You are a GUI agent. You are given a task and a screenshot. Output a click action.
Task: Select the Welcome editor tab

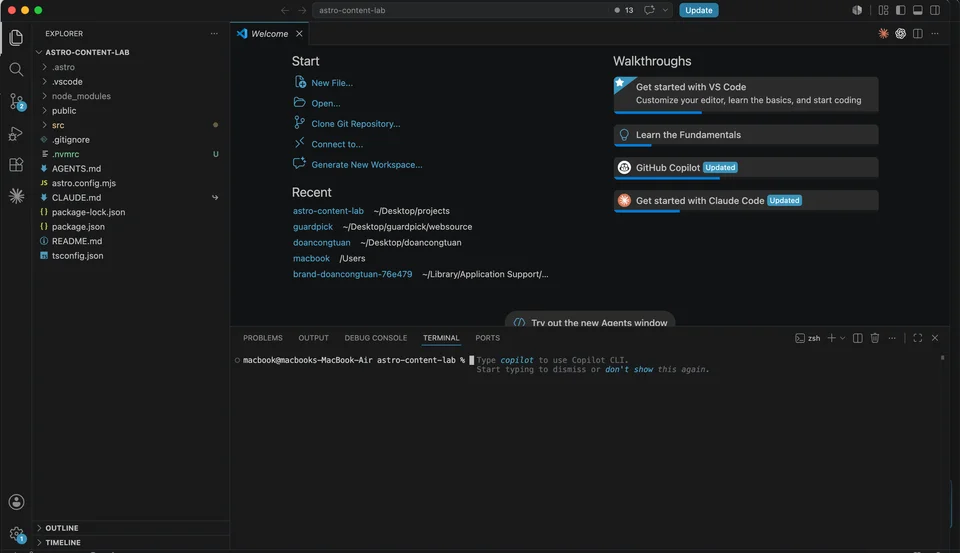click(x=269, y=34)
